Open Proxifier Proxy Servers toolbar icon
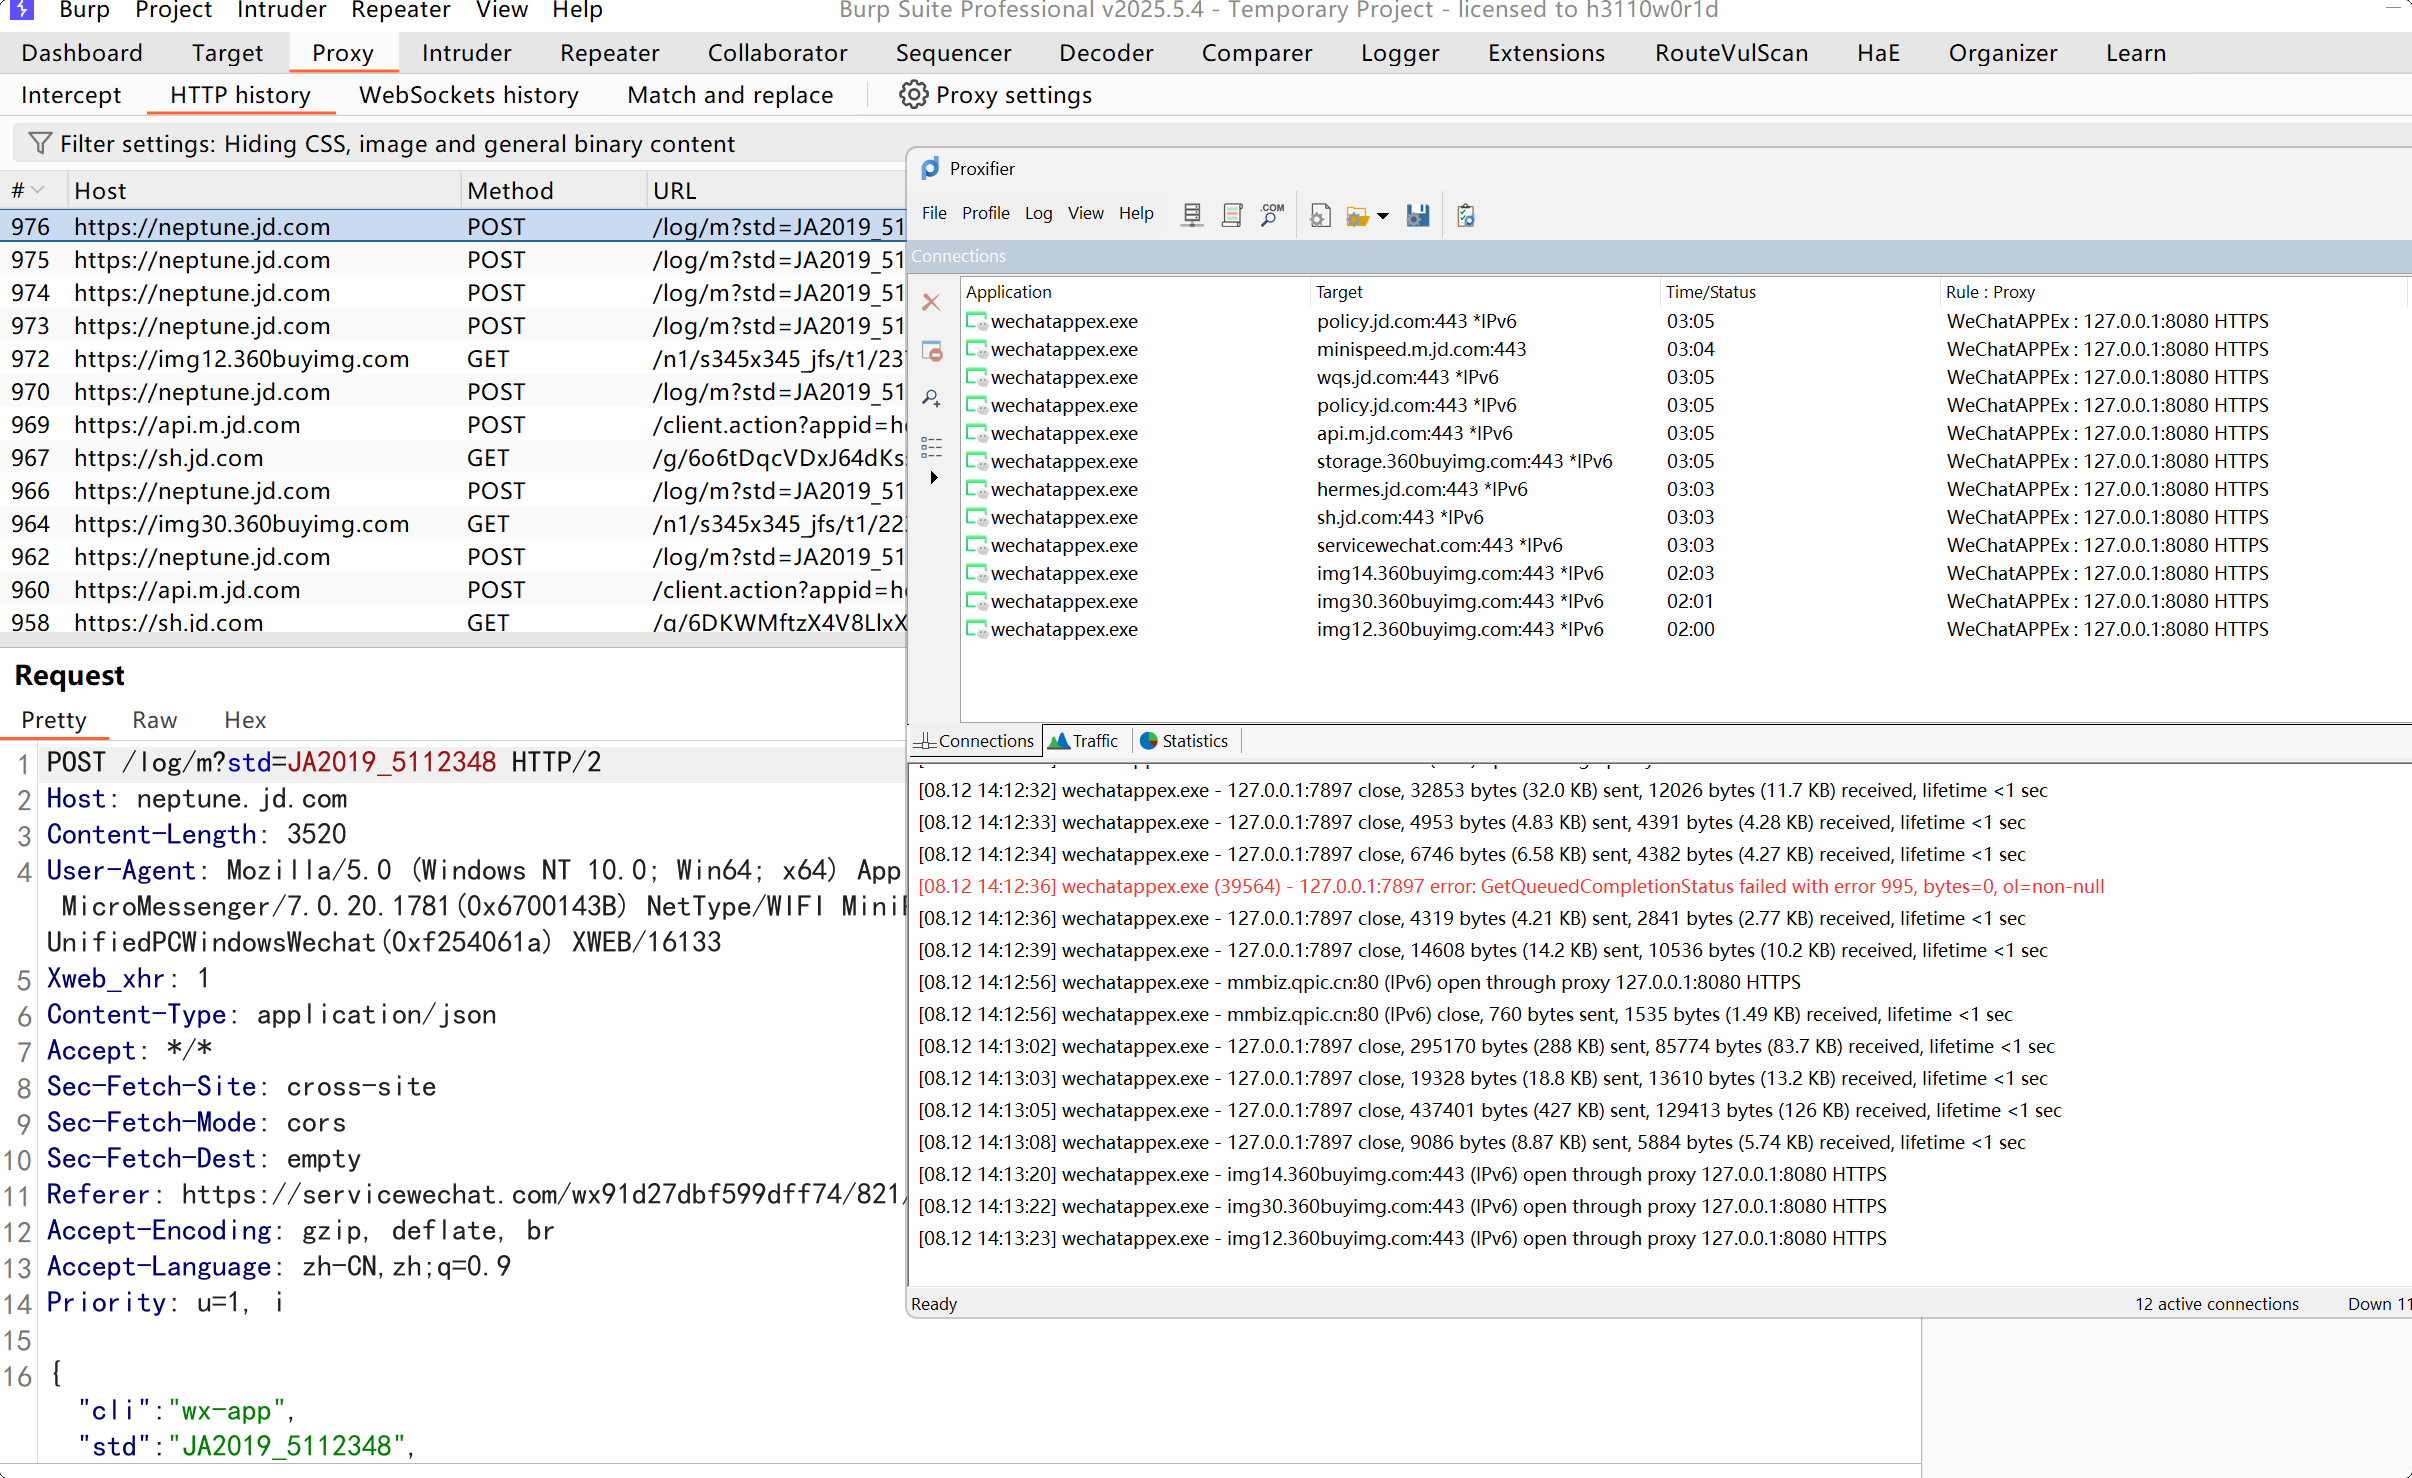Image resolution: width=2412 pixels, height=1478 pixels. (x=1192, y=215)
